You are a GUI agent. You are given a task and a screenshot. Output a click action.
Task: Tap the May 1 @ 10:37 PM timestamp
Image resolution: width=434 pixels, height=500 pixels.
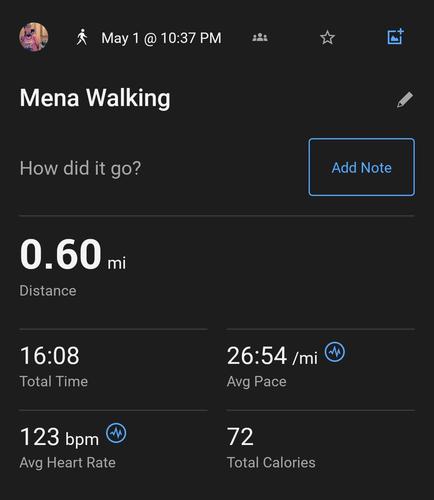[161, 38]
